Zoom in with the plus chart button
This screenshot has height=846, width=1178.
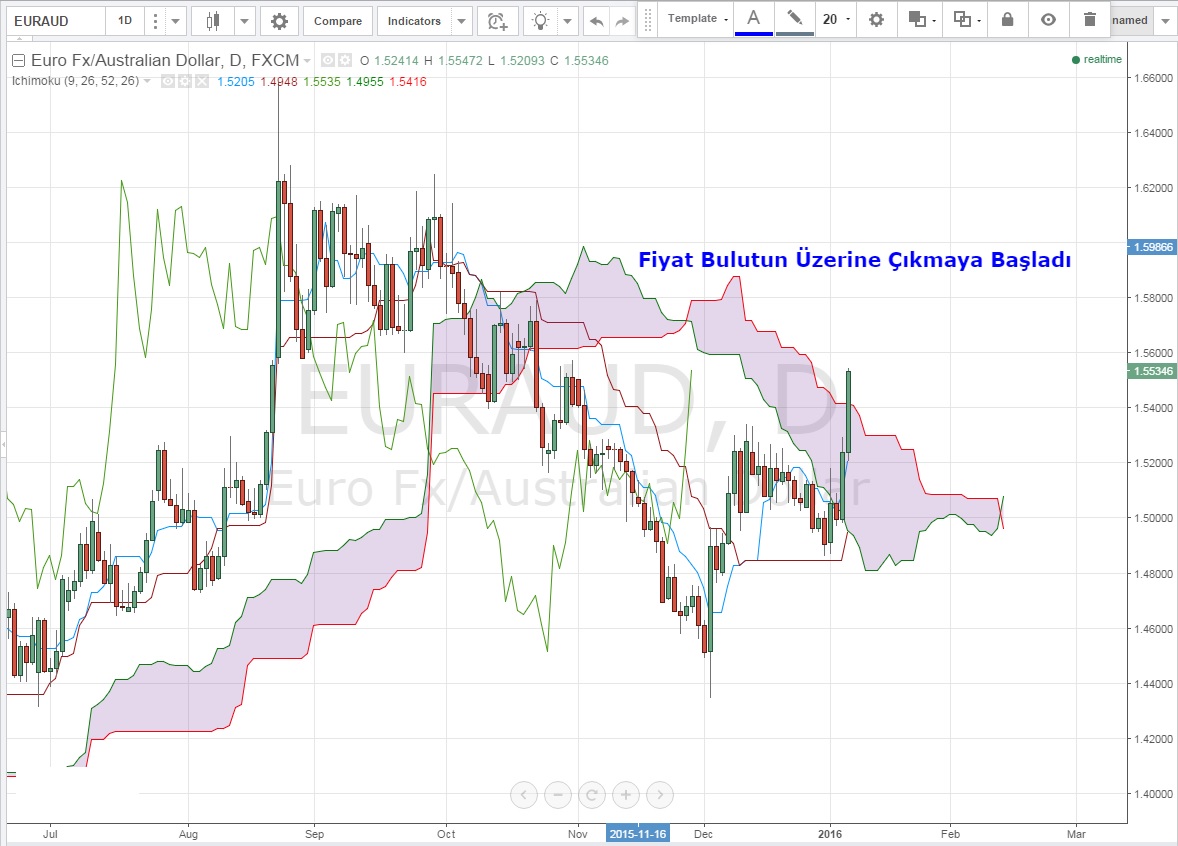pyautogui.click(x=625, y=795)
